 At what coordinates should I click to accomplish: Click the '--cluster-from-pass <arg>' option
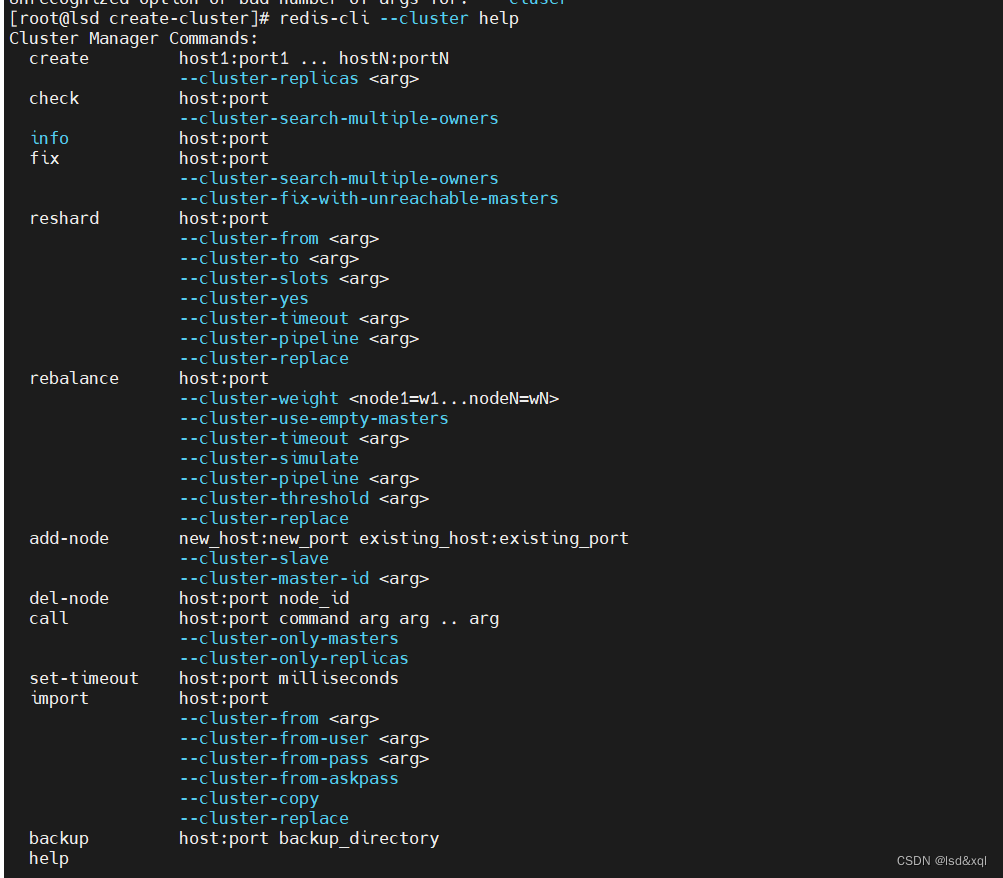[x=304, y=758]
